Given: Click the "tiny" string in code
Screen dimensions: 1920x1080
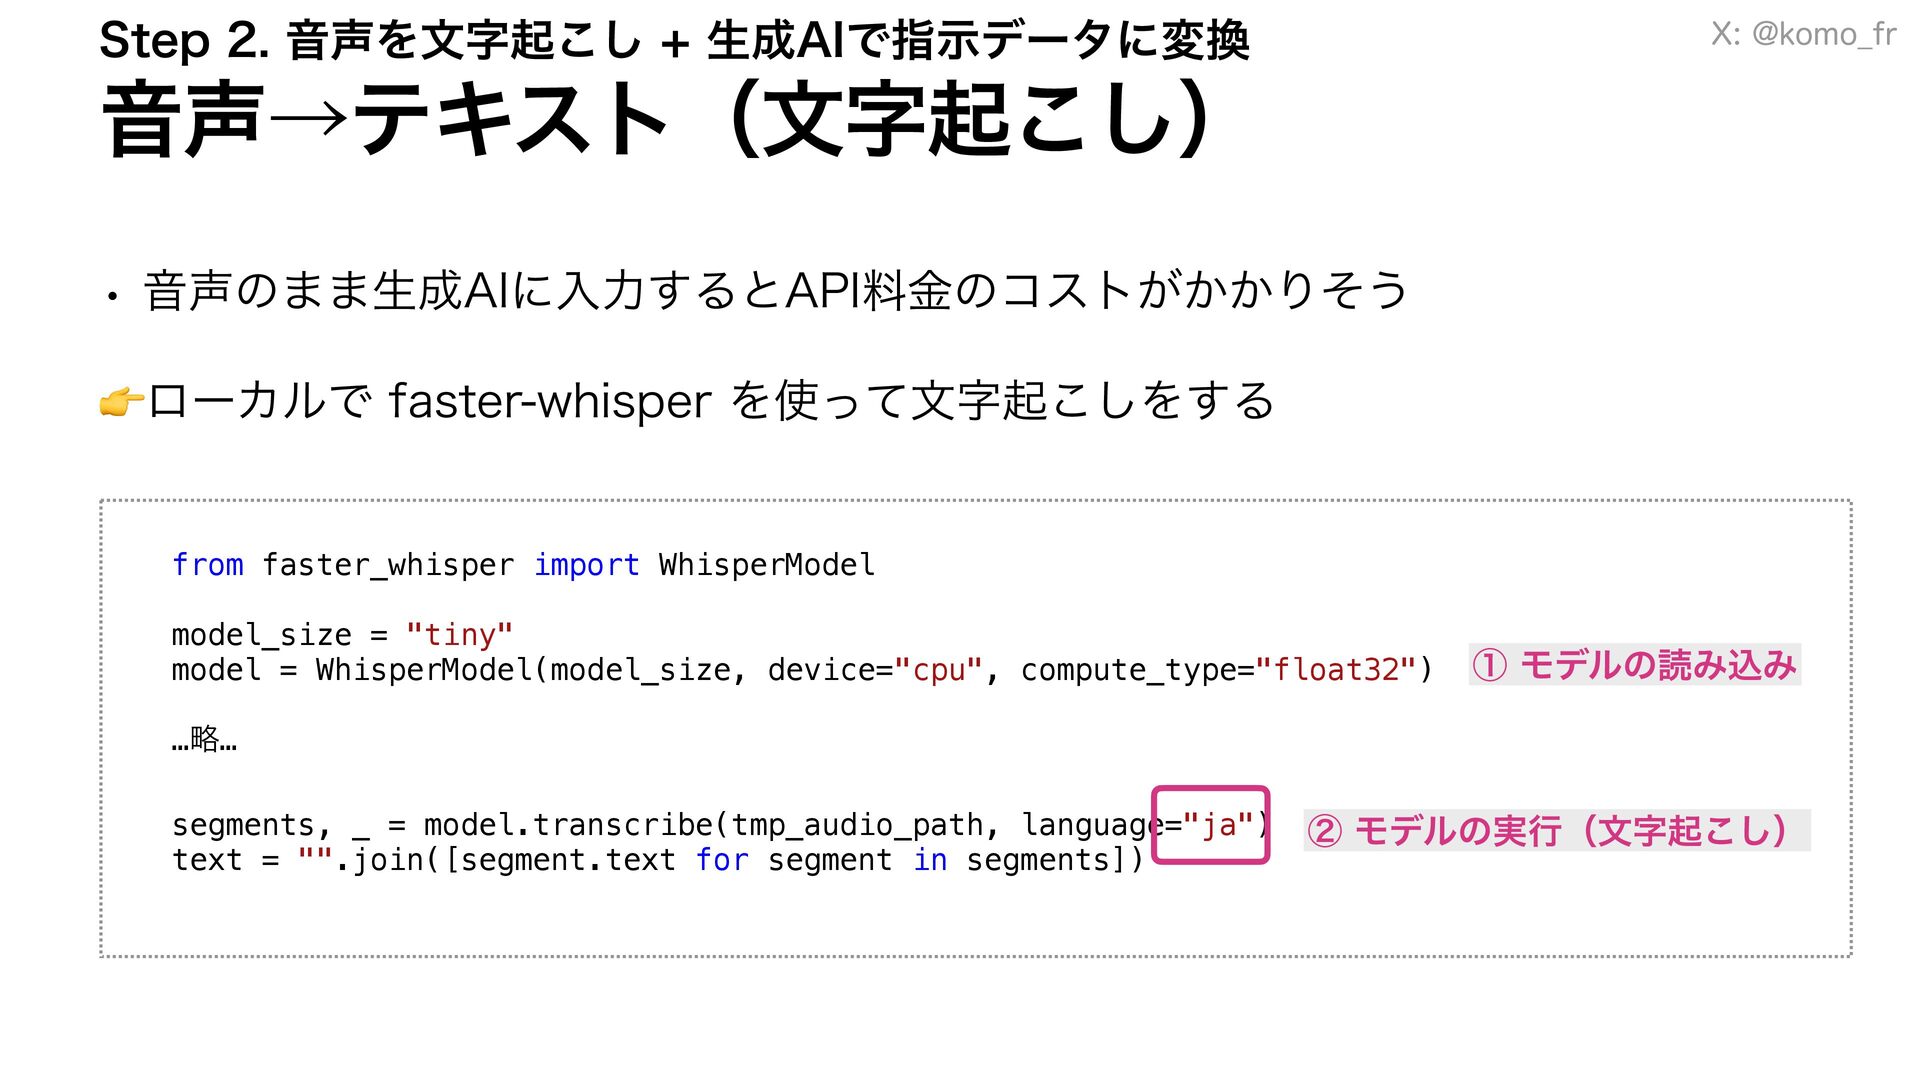Looking at the screenshot, I should click(x=459, y=635).
